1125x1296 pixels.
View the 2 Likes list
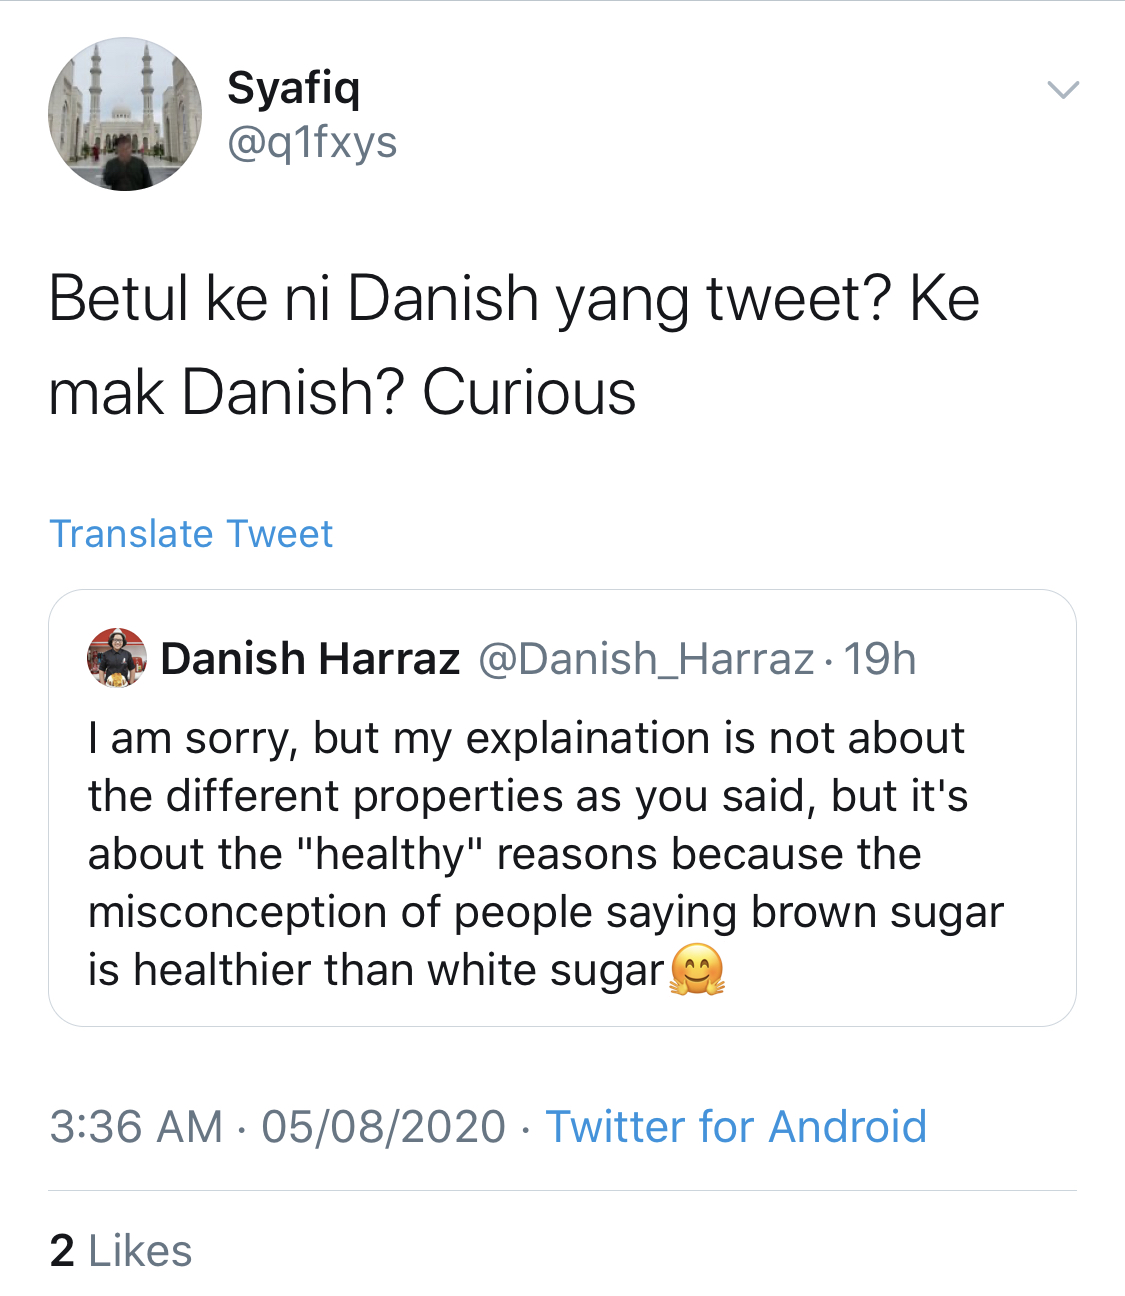point(121,1250)
